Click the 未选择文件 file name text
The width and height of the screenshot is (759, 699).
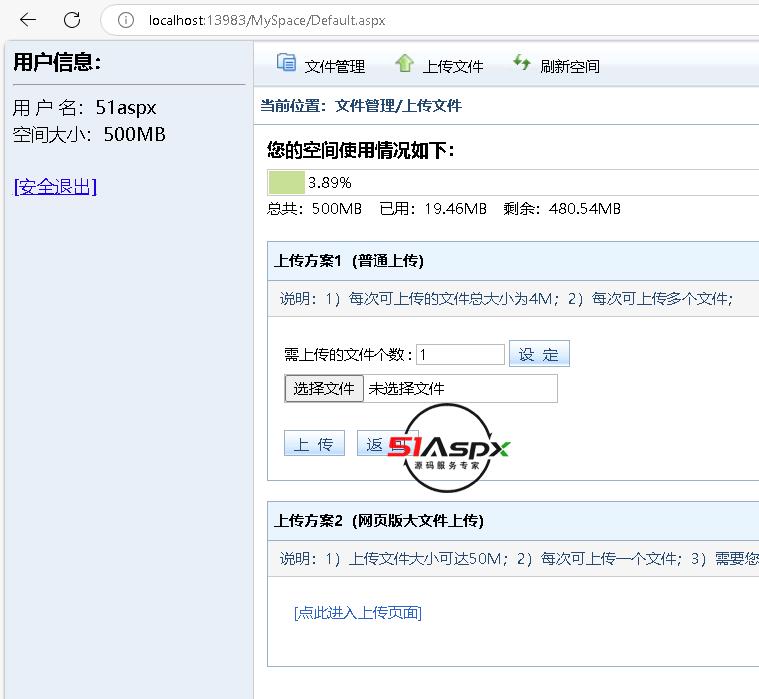(x=406, y=388)
